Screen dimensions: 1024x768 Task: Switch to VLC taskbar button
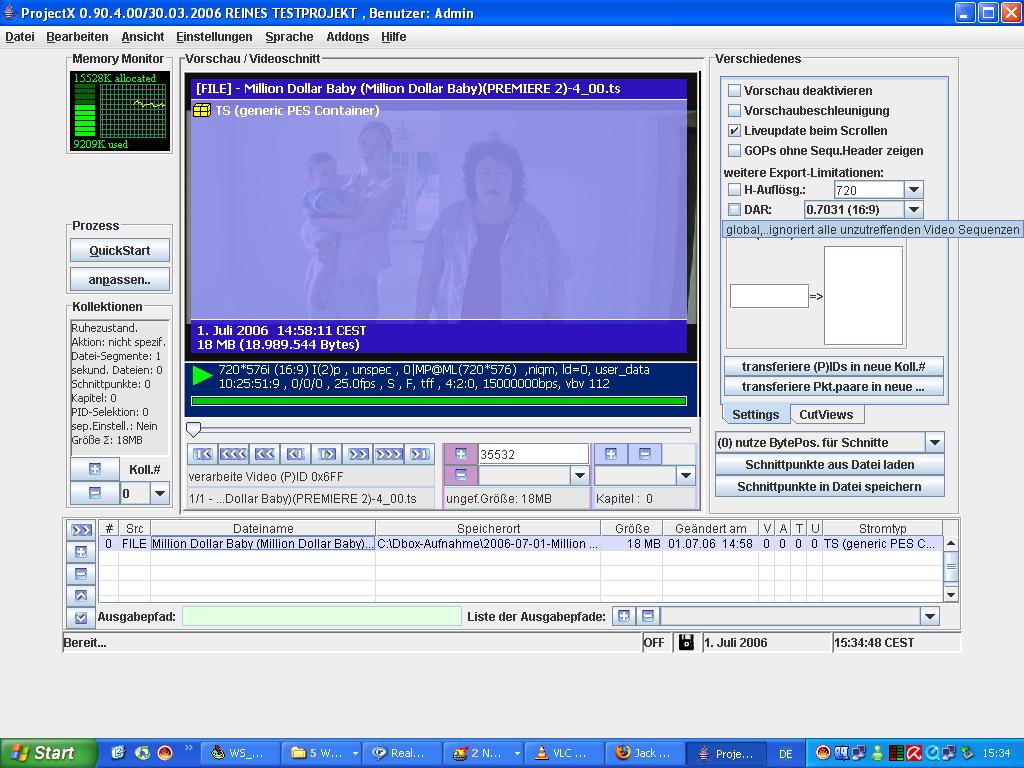(x=562, y=753)
